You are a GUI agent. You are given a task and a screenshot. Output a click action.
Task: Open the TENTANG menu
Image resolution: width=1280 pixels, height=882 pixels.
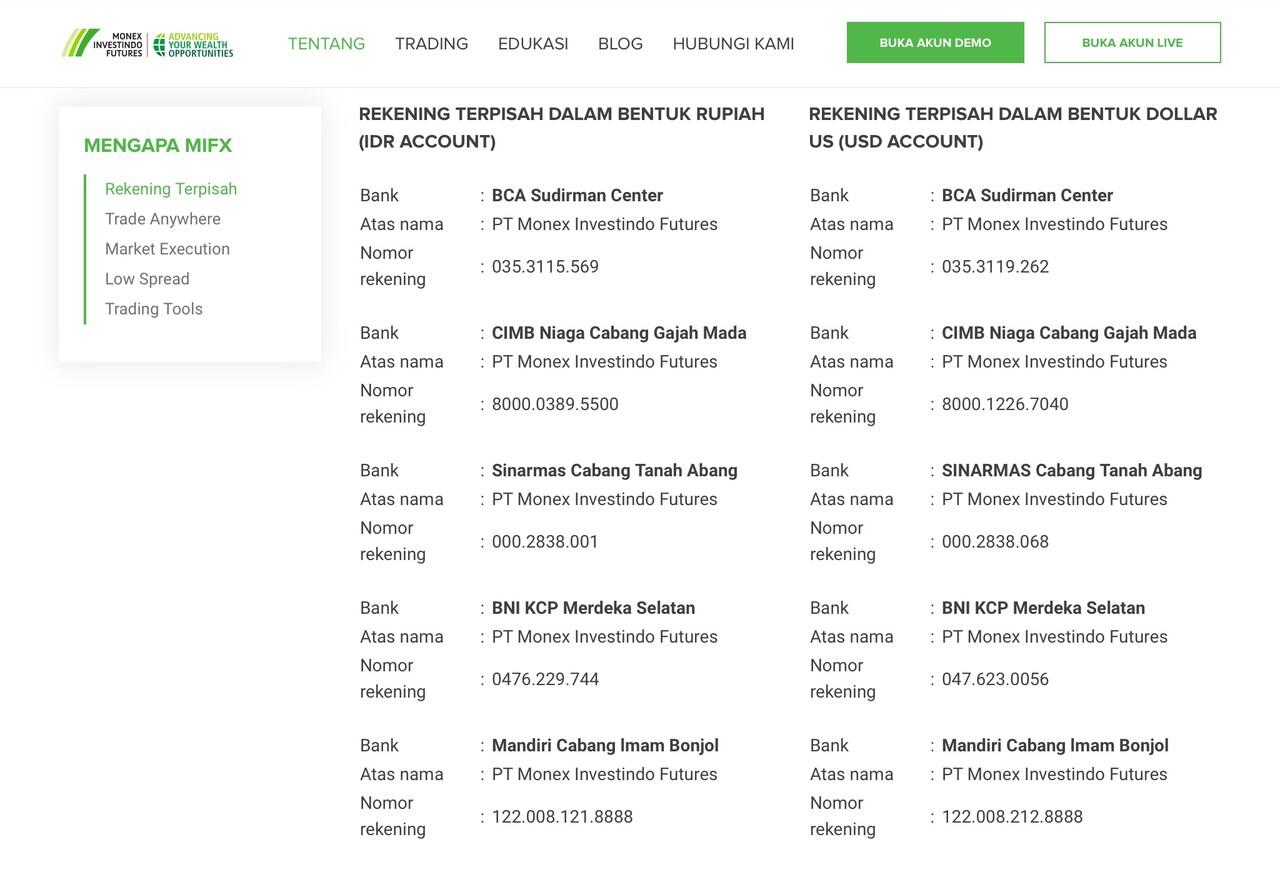[327, 44]
